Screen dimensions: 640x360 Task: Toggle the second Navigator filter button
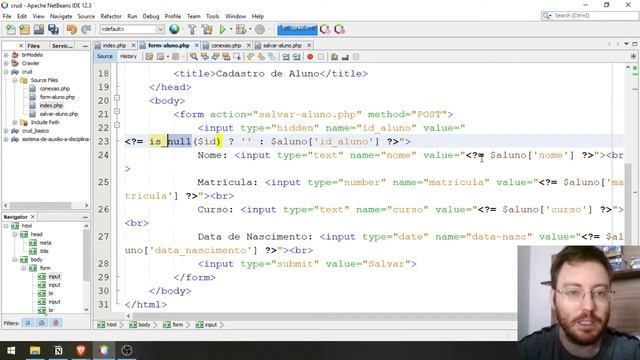click(x=42, y=323)
